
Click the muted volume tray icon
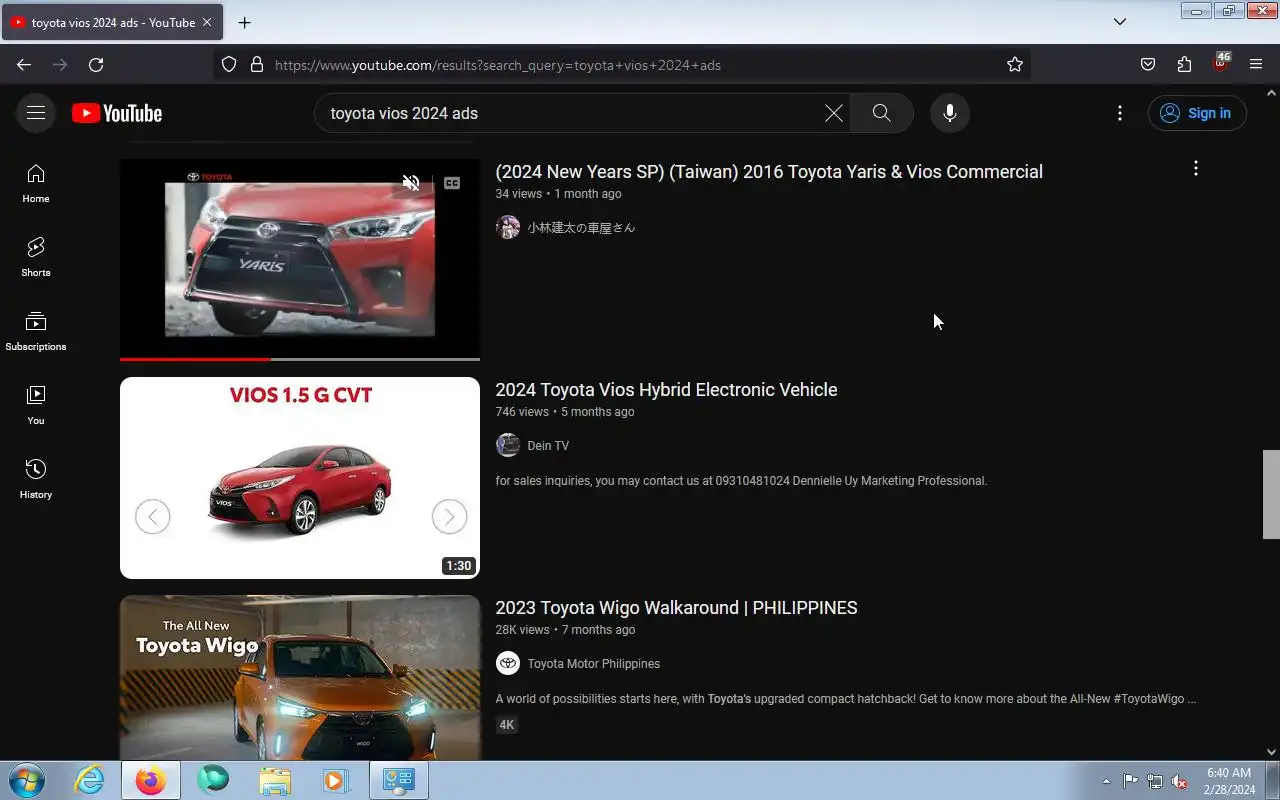click(1180, 781)
